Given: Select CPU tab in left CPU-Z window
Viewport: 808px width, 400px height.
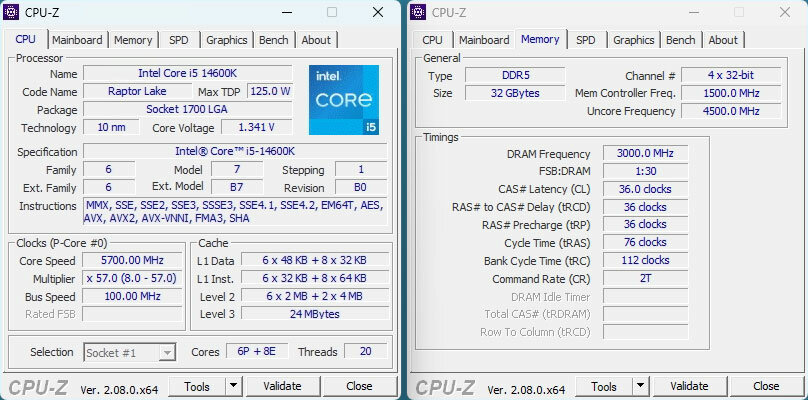Looking at the screenshot, I should 26,39.
